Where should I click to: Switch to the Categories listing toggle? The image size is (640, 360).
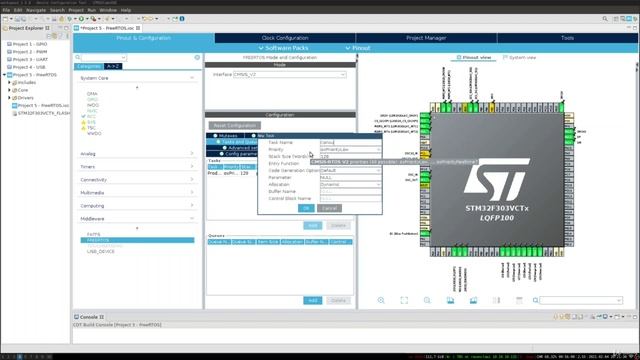point(89,66)
